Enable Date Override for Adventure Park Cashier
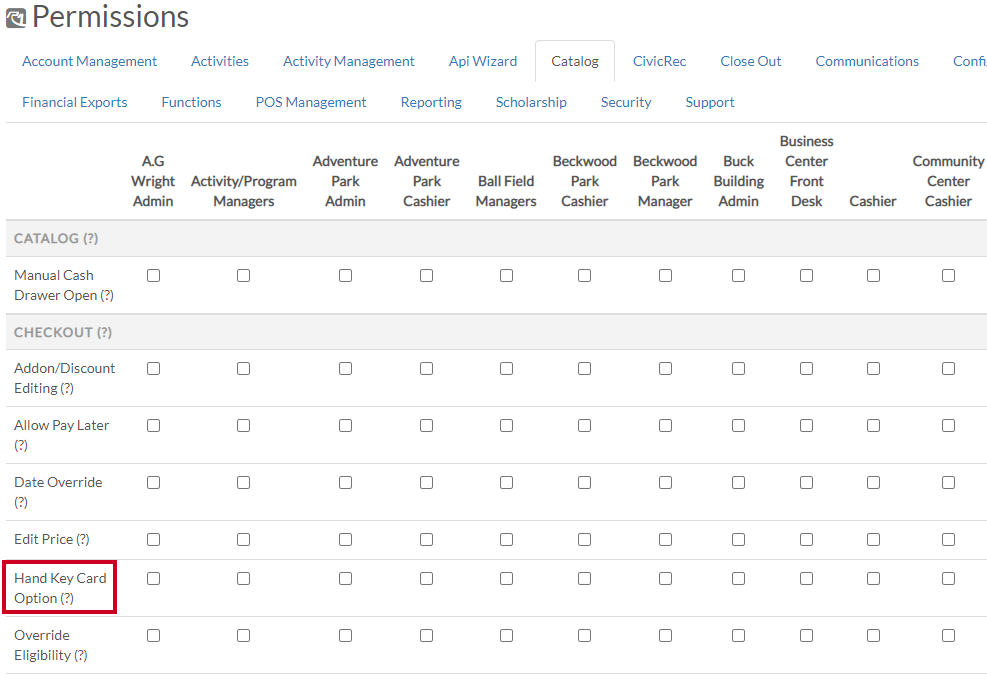Image resolution: width=987 pixels, height=679 pixels. pos(427,483)
